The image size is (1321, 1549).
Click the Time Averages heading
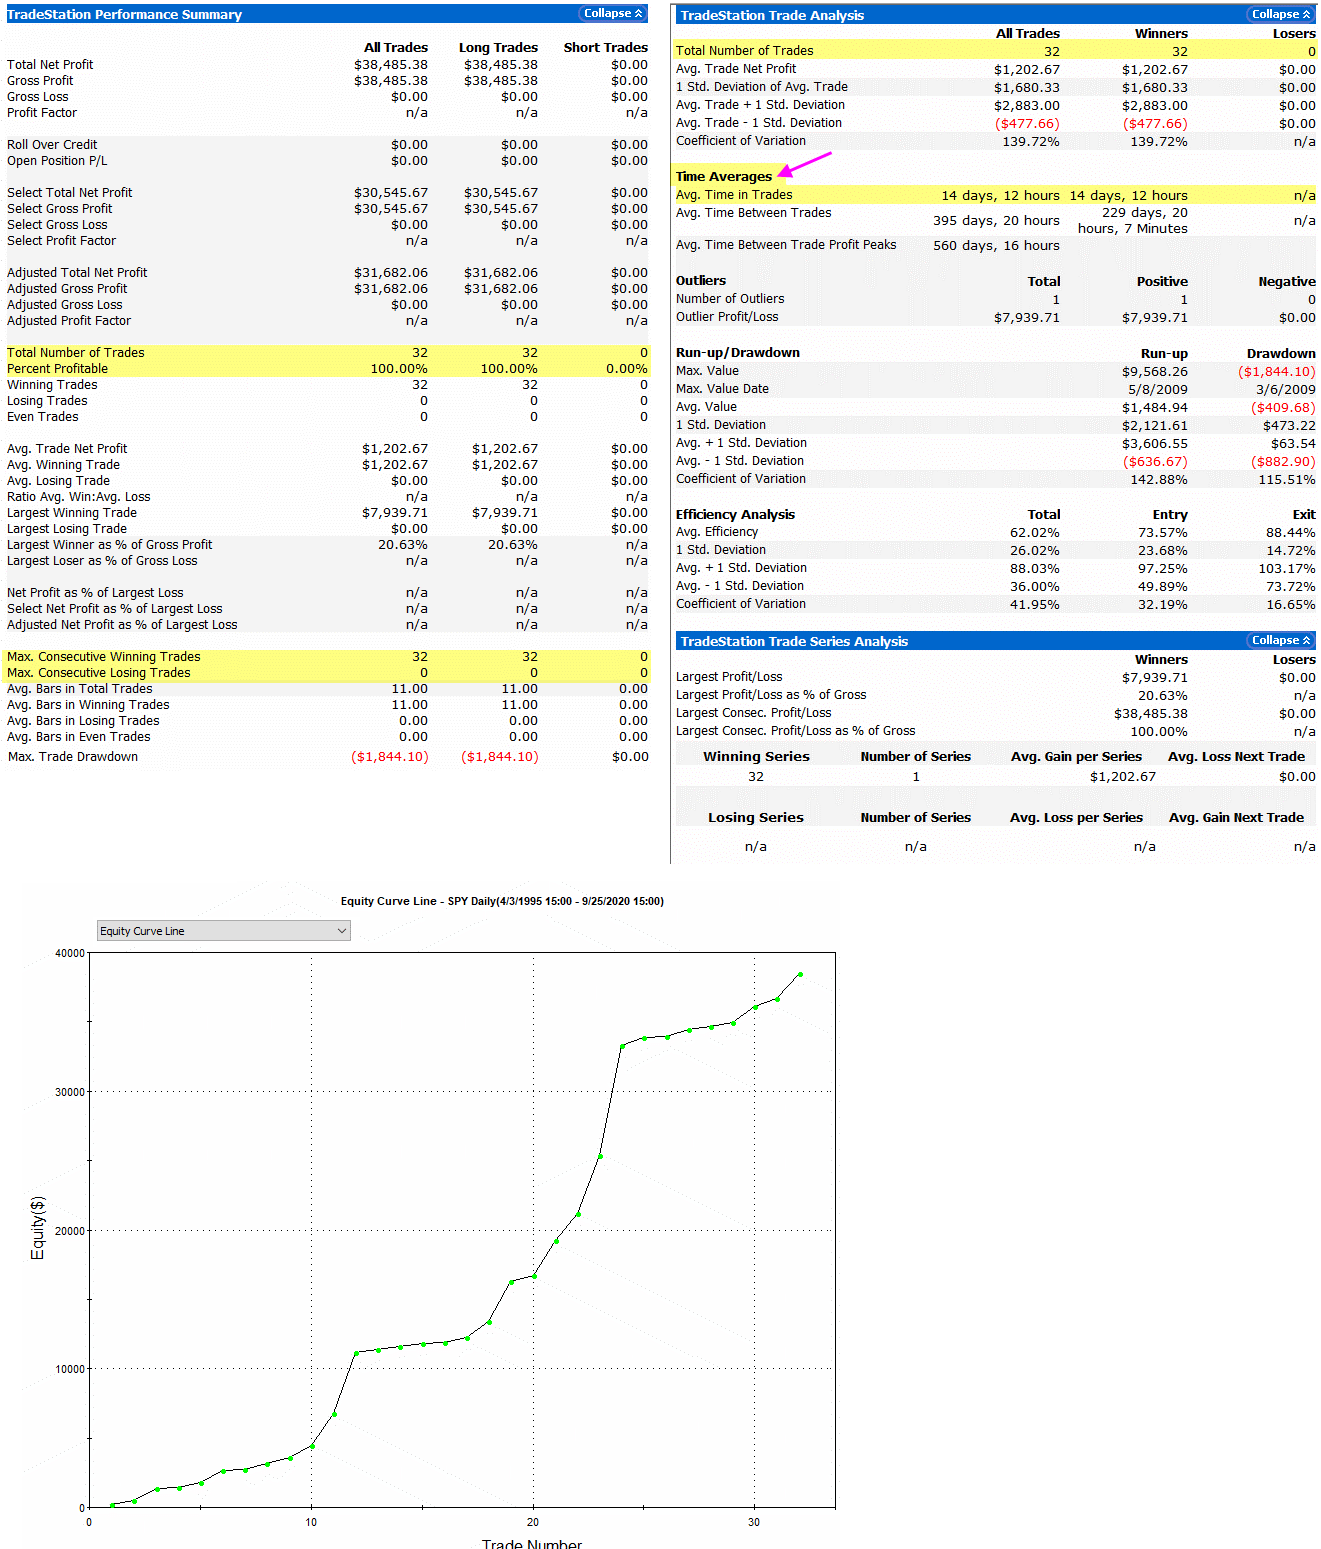(x=724, y=177)
